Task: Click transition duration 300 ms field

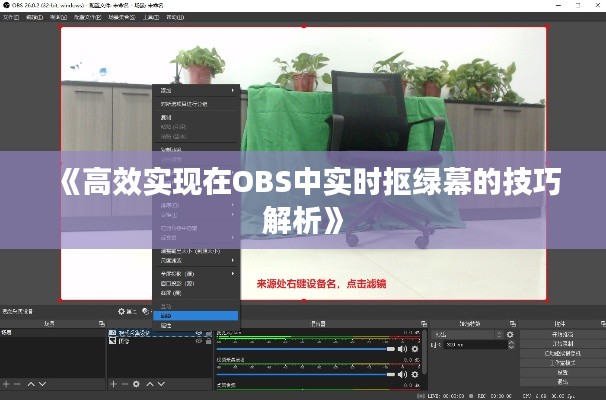Action: point(475,345)
